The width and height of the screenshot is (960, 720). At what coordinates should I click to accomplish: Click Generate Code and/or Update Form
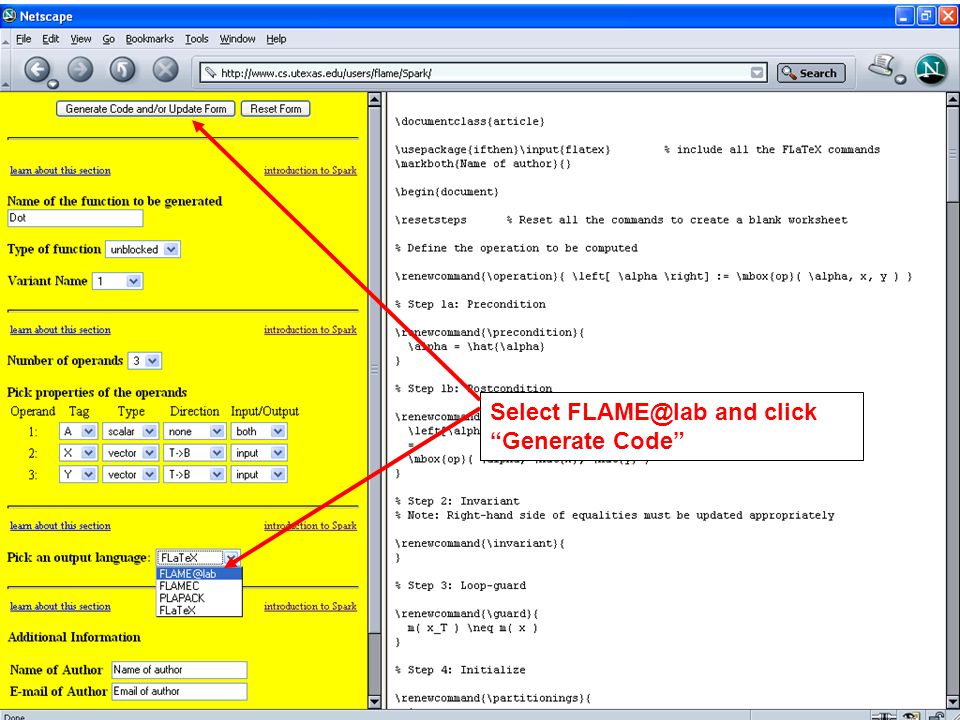146,109
